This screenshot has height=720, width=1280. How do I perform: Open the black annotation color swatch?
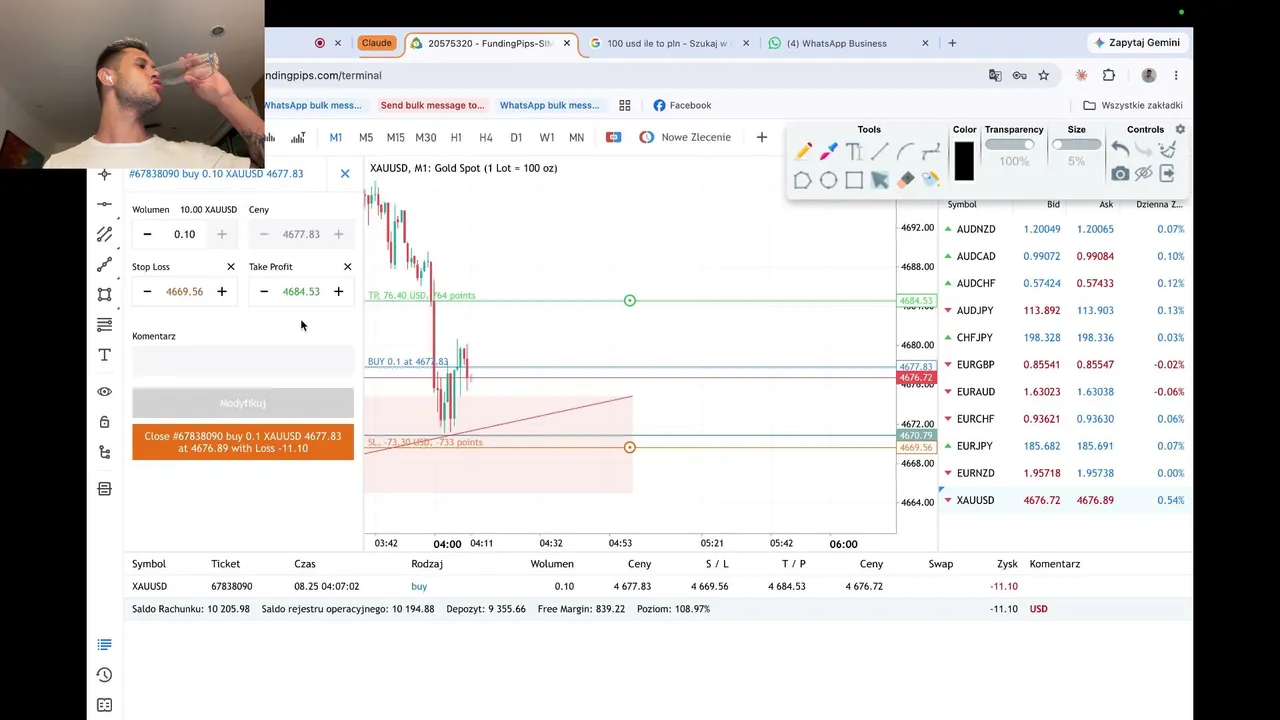(964, 161)
